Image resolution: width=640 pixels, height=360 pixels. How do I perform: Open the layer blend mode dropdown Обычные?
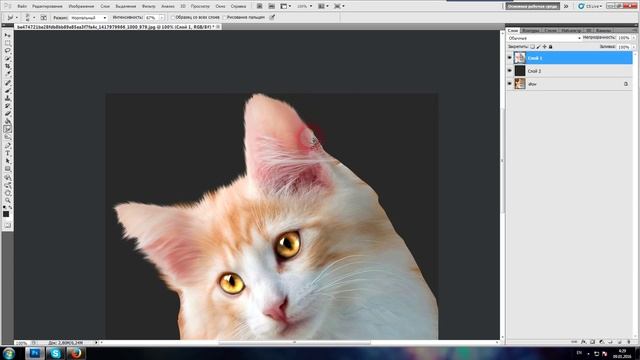point(544,38)
